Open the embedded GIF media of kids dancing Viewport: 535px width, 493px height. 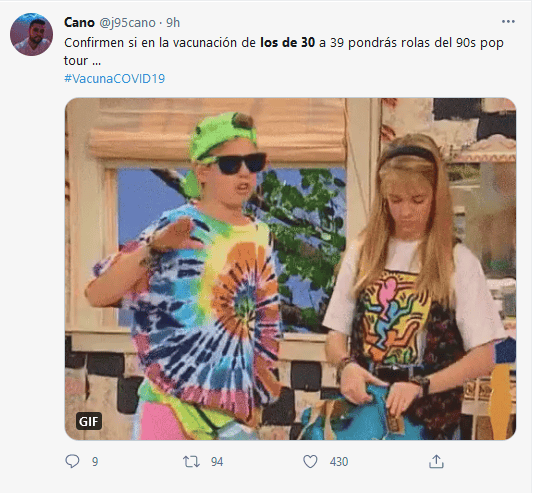click(x=290, y=269)
